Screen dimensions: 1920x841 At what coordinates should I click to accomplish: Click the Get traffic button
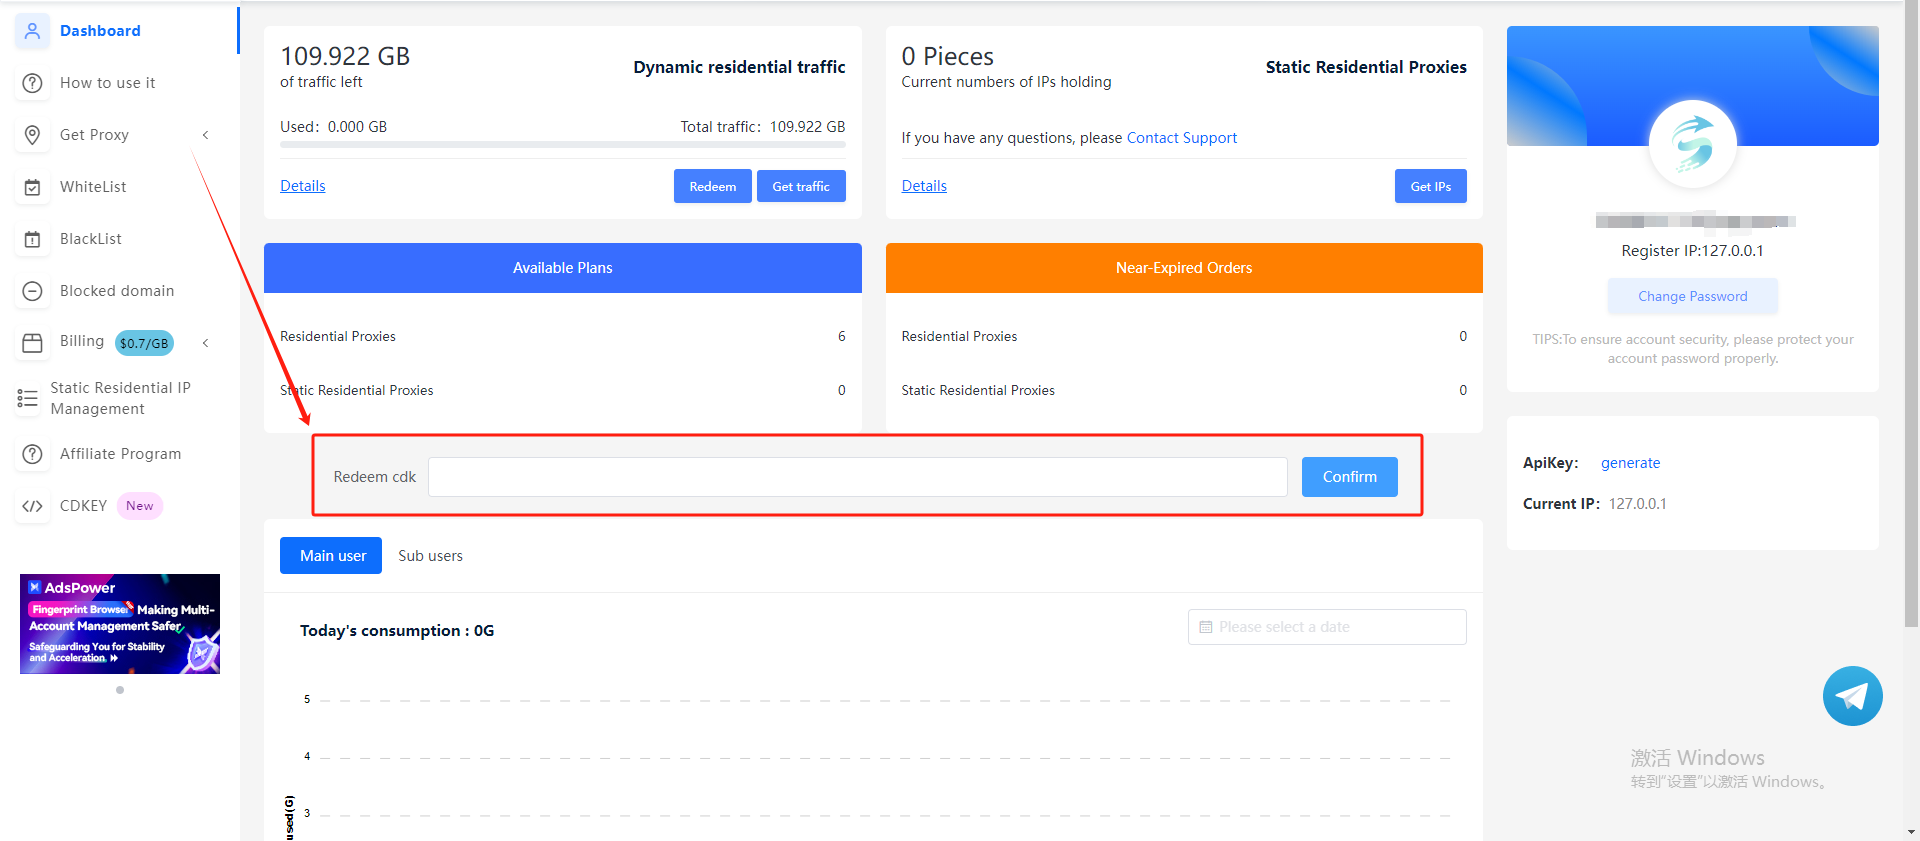point(800,187)
